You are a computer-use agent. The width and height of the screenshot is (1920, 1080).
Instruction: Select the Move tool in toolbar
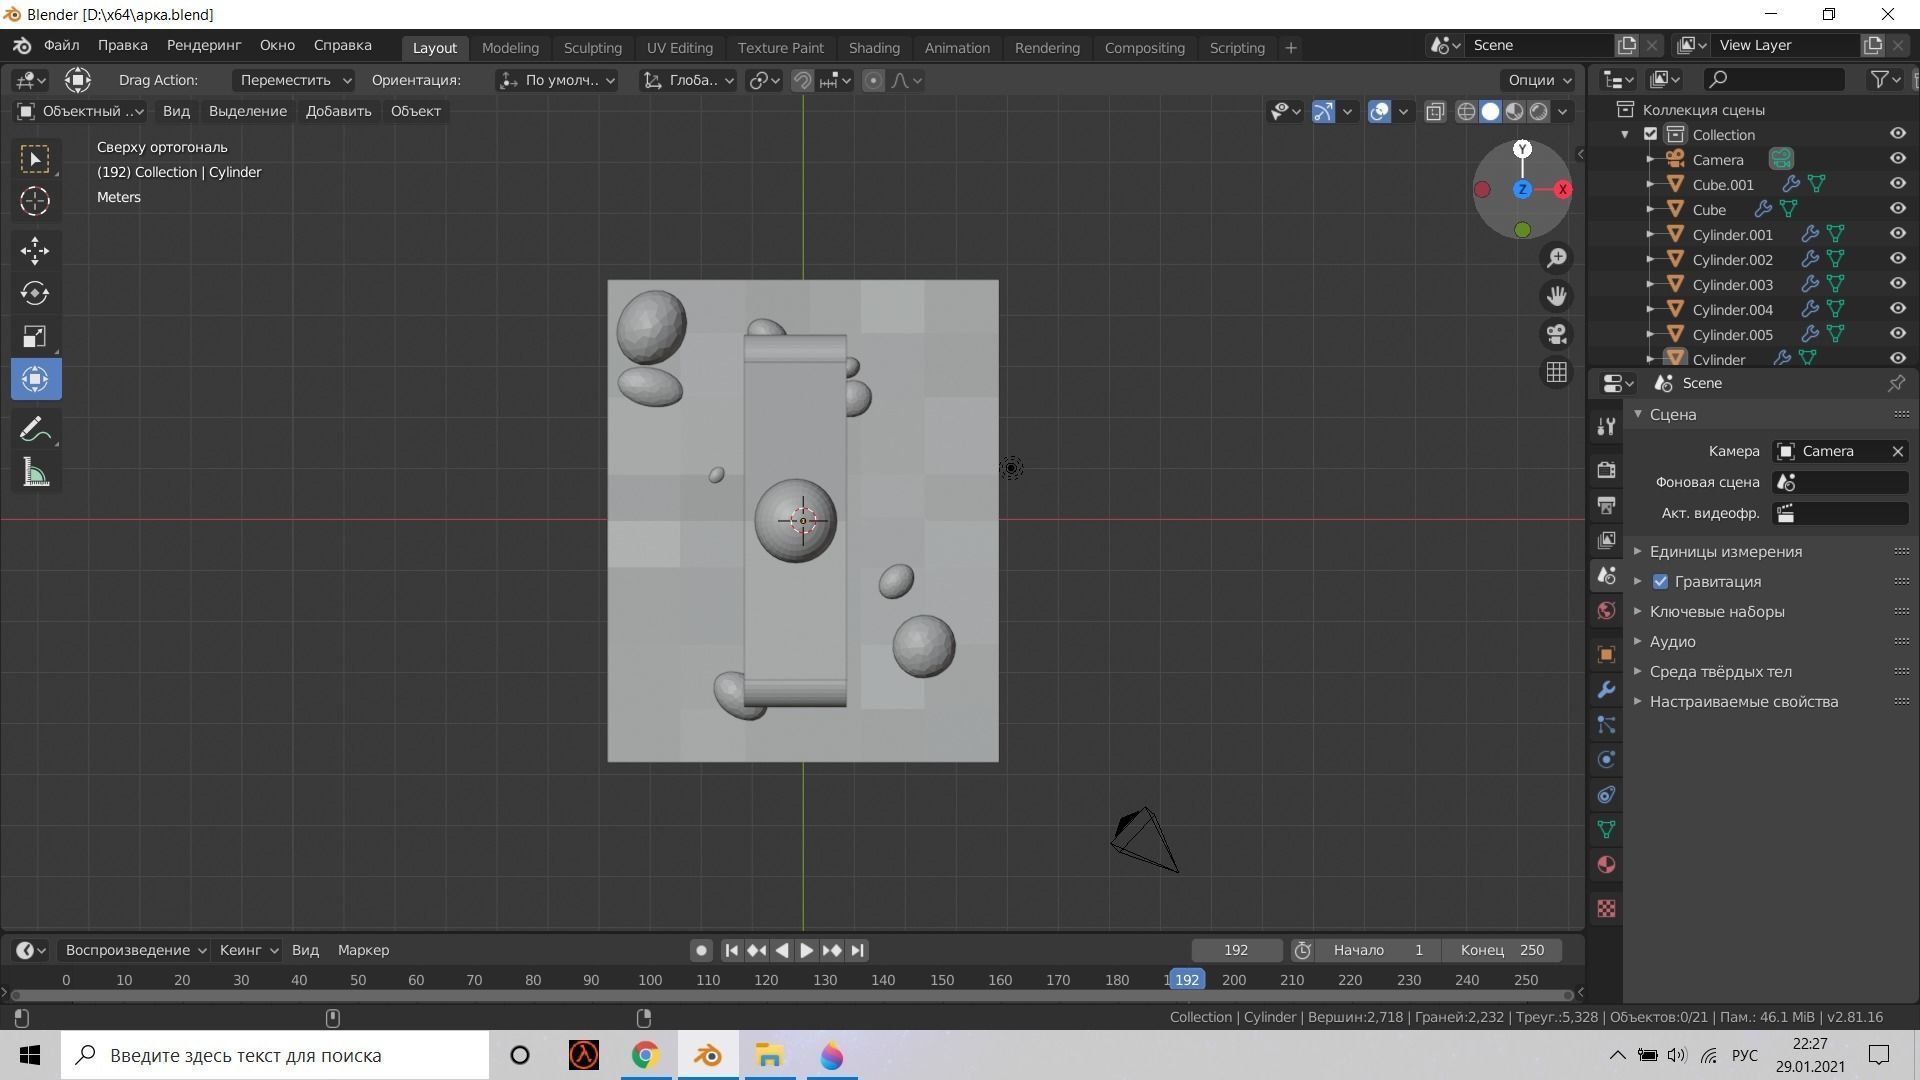pyautogui.click(x=35, y=250)
